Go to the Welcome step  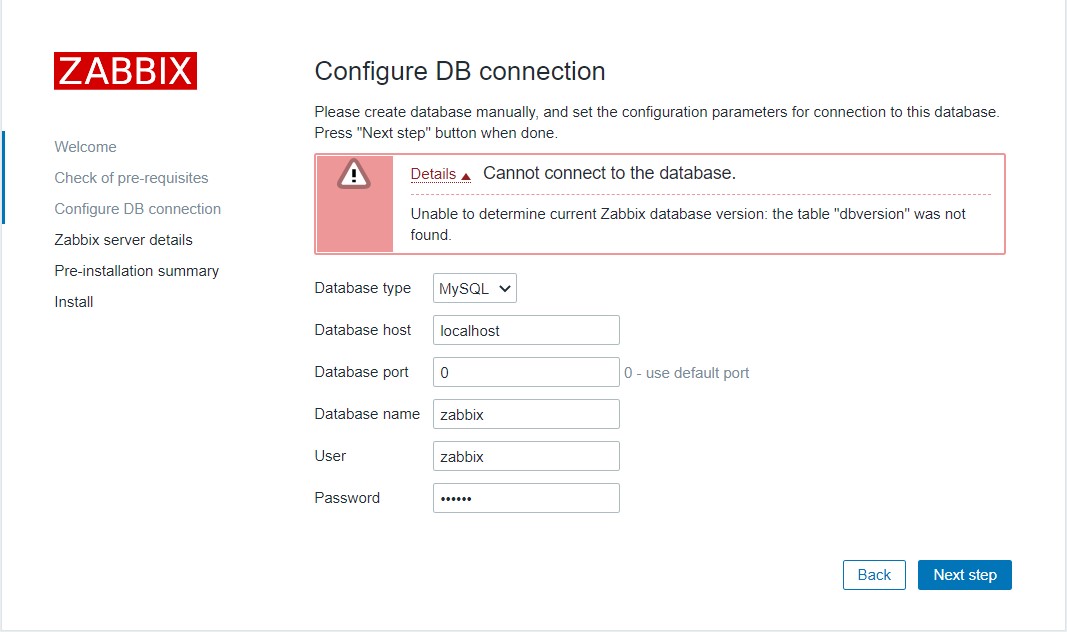coord(85,147)
